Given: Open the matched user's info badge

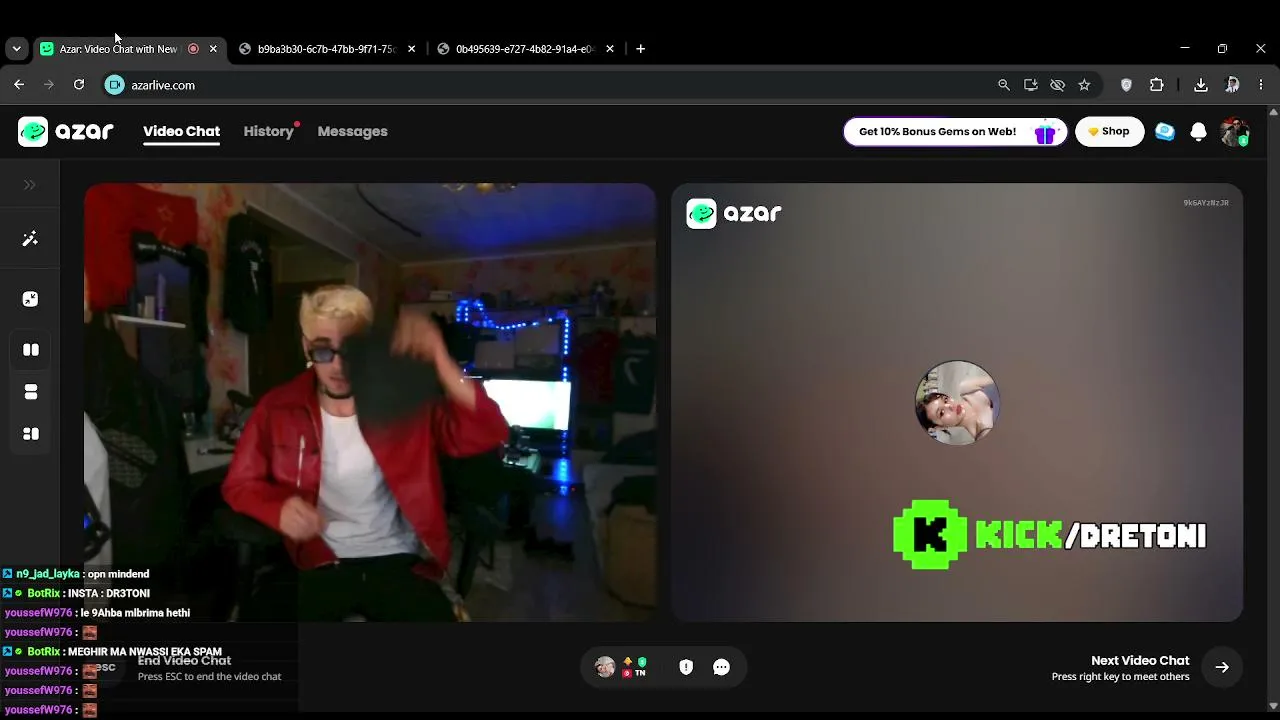Looking at the screenshot, I should (x=620, y=667).
